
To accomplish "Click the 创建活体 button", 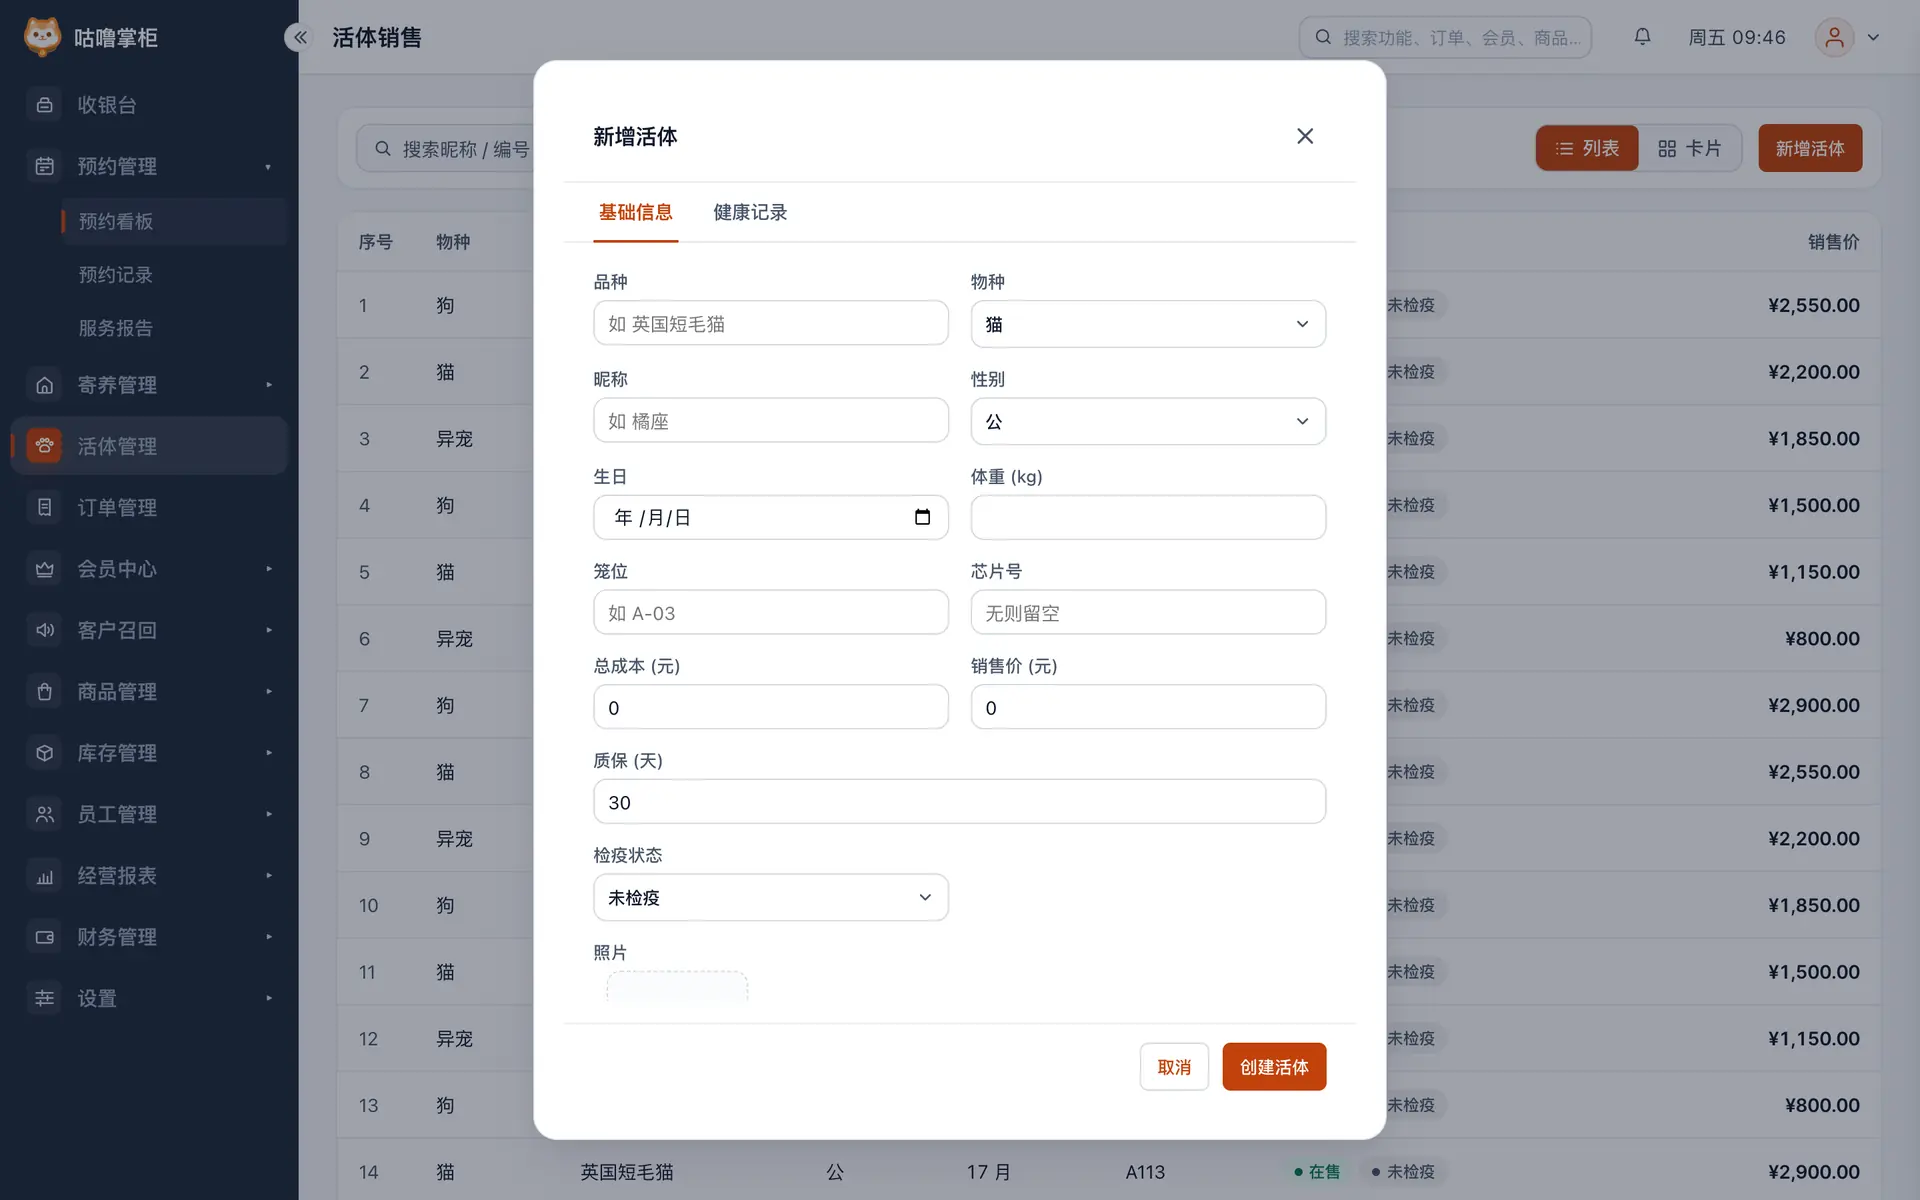I will click(x=1274, y=1067).
